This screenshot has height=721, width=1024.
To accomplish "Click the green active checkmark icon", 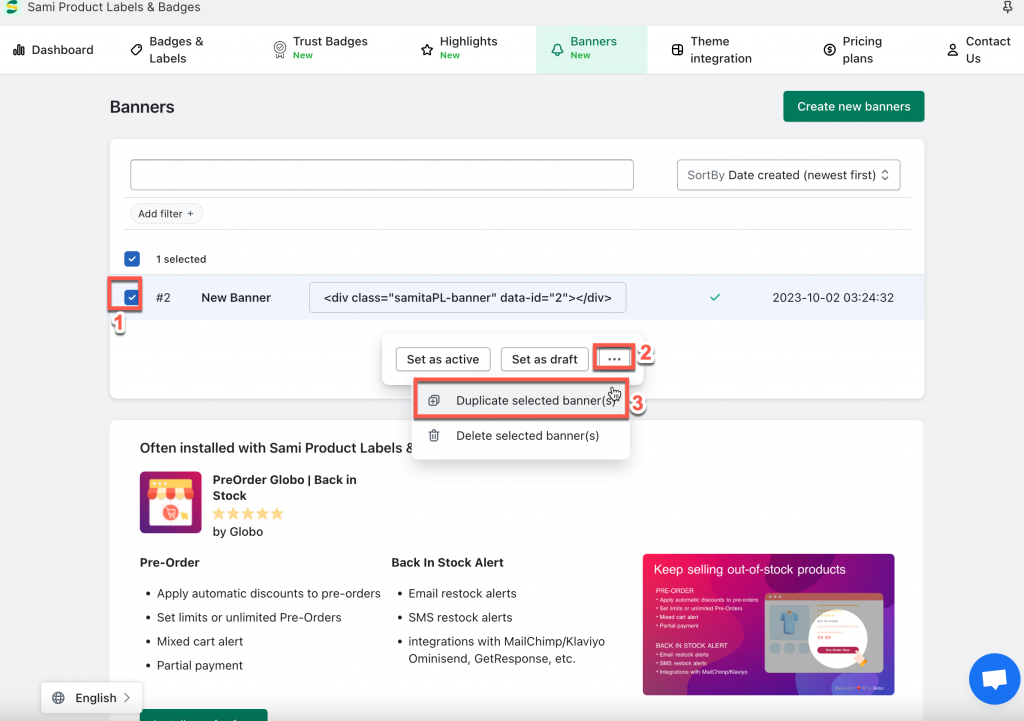I will (715, 297).
